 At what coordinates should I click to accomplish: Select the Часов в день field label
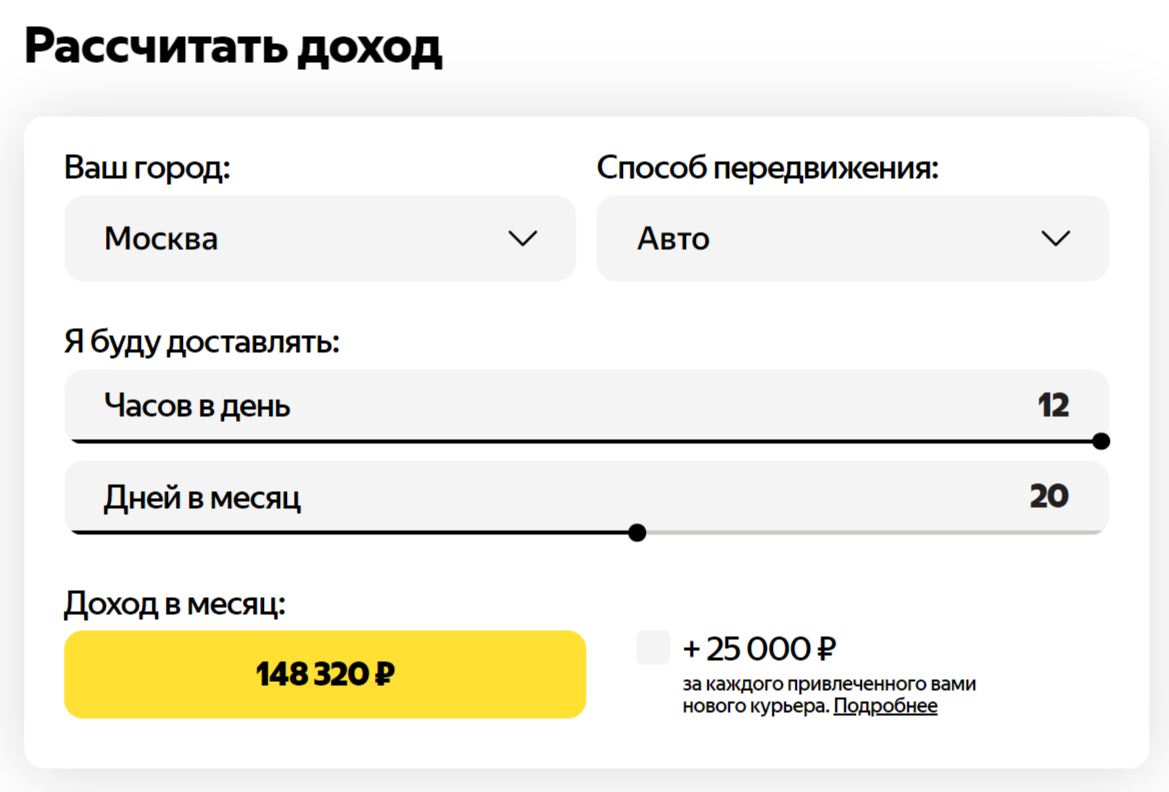(197, 406)
